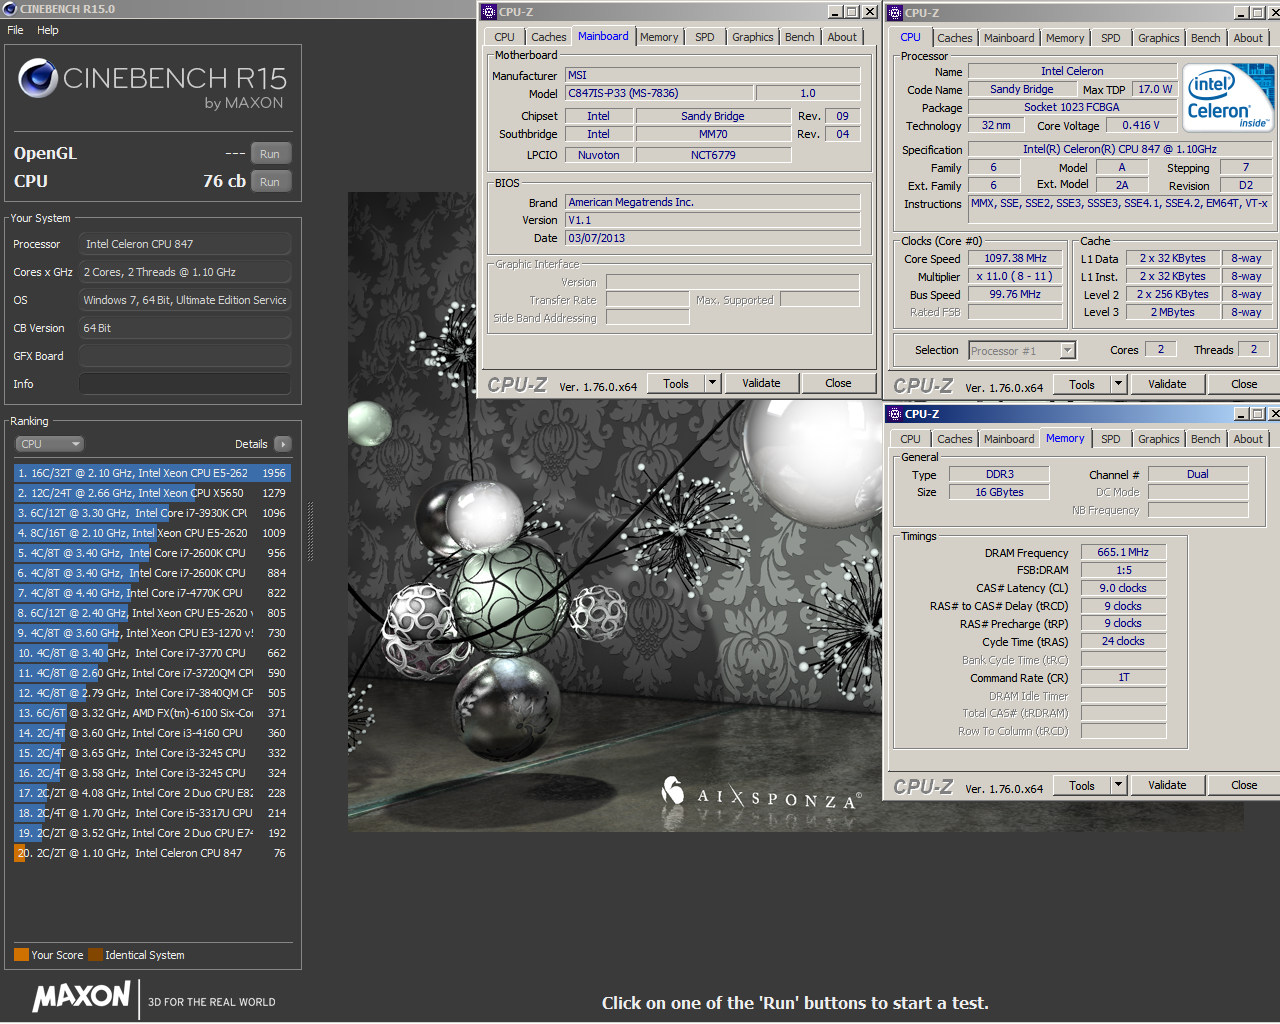Image resolution: width=1280 pixels, height=1024 pixels.
Task: Open Caches tab in CPU tab CPU-Z window
Action: coord(954,38)
